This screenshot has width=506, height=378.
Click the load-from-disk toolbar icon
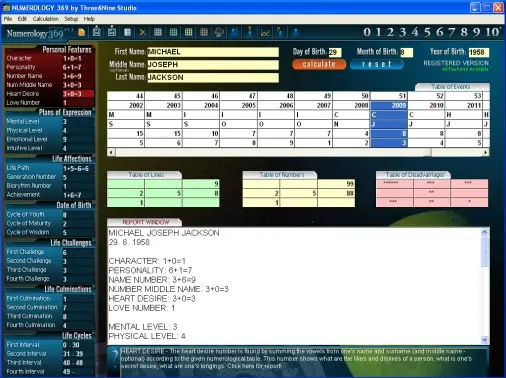[x=97, y=31]
